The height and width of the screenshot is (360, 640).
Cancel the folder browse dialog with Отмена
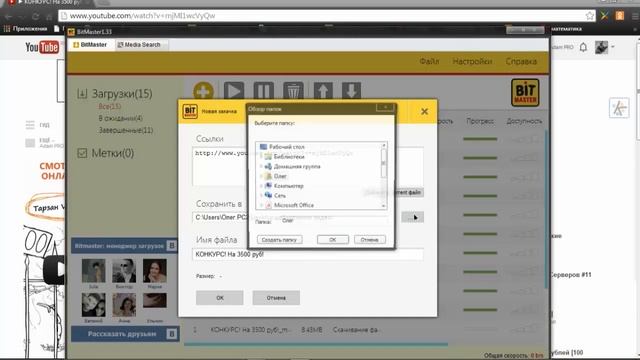pyautogui.click(x=369, y=240)
